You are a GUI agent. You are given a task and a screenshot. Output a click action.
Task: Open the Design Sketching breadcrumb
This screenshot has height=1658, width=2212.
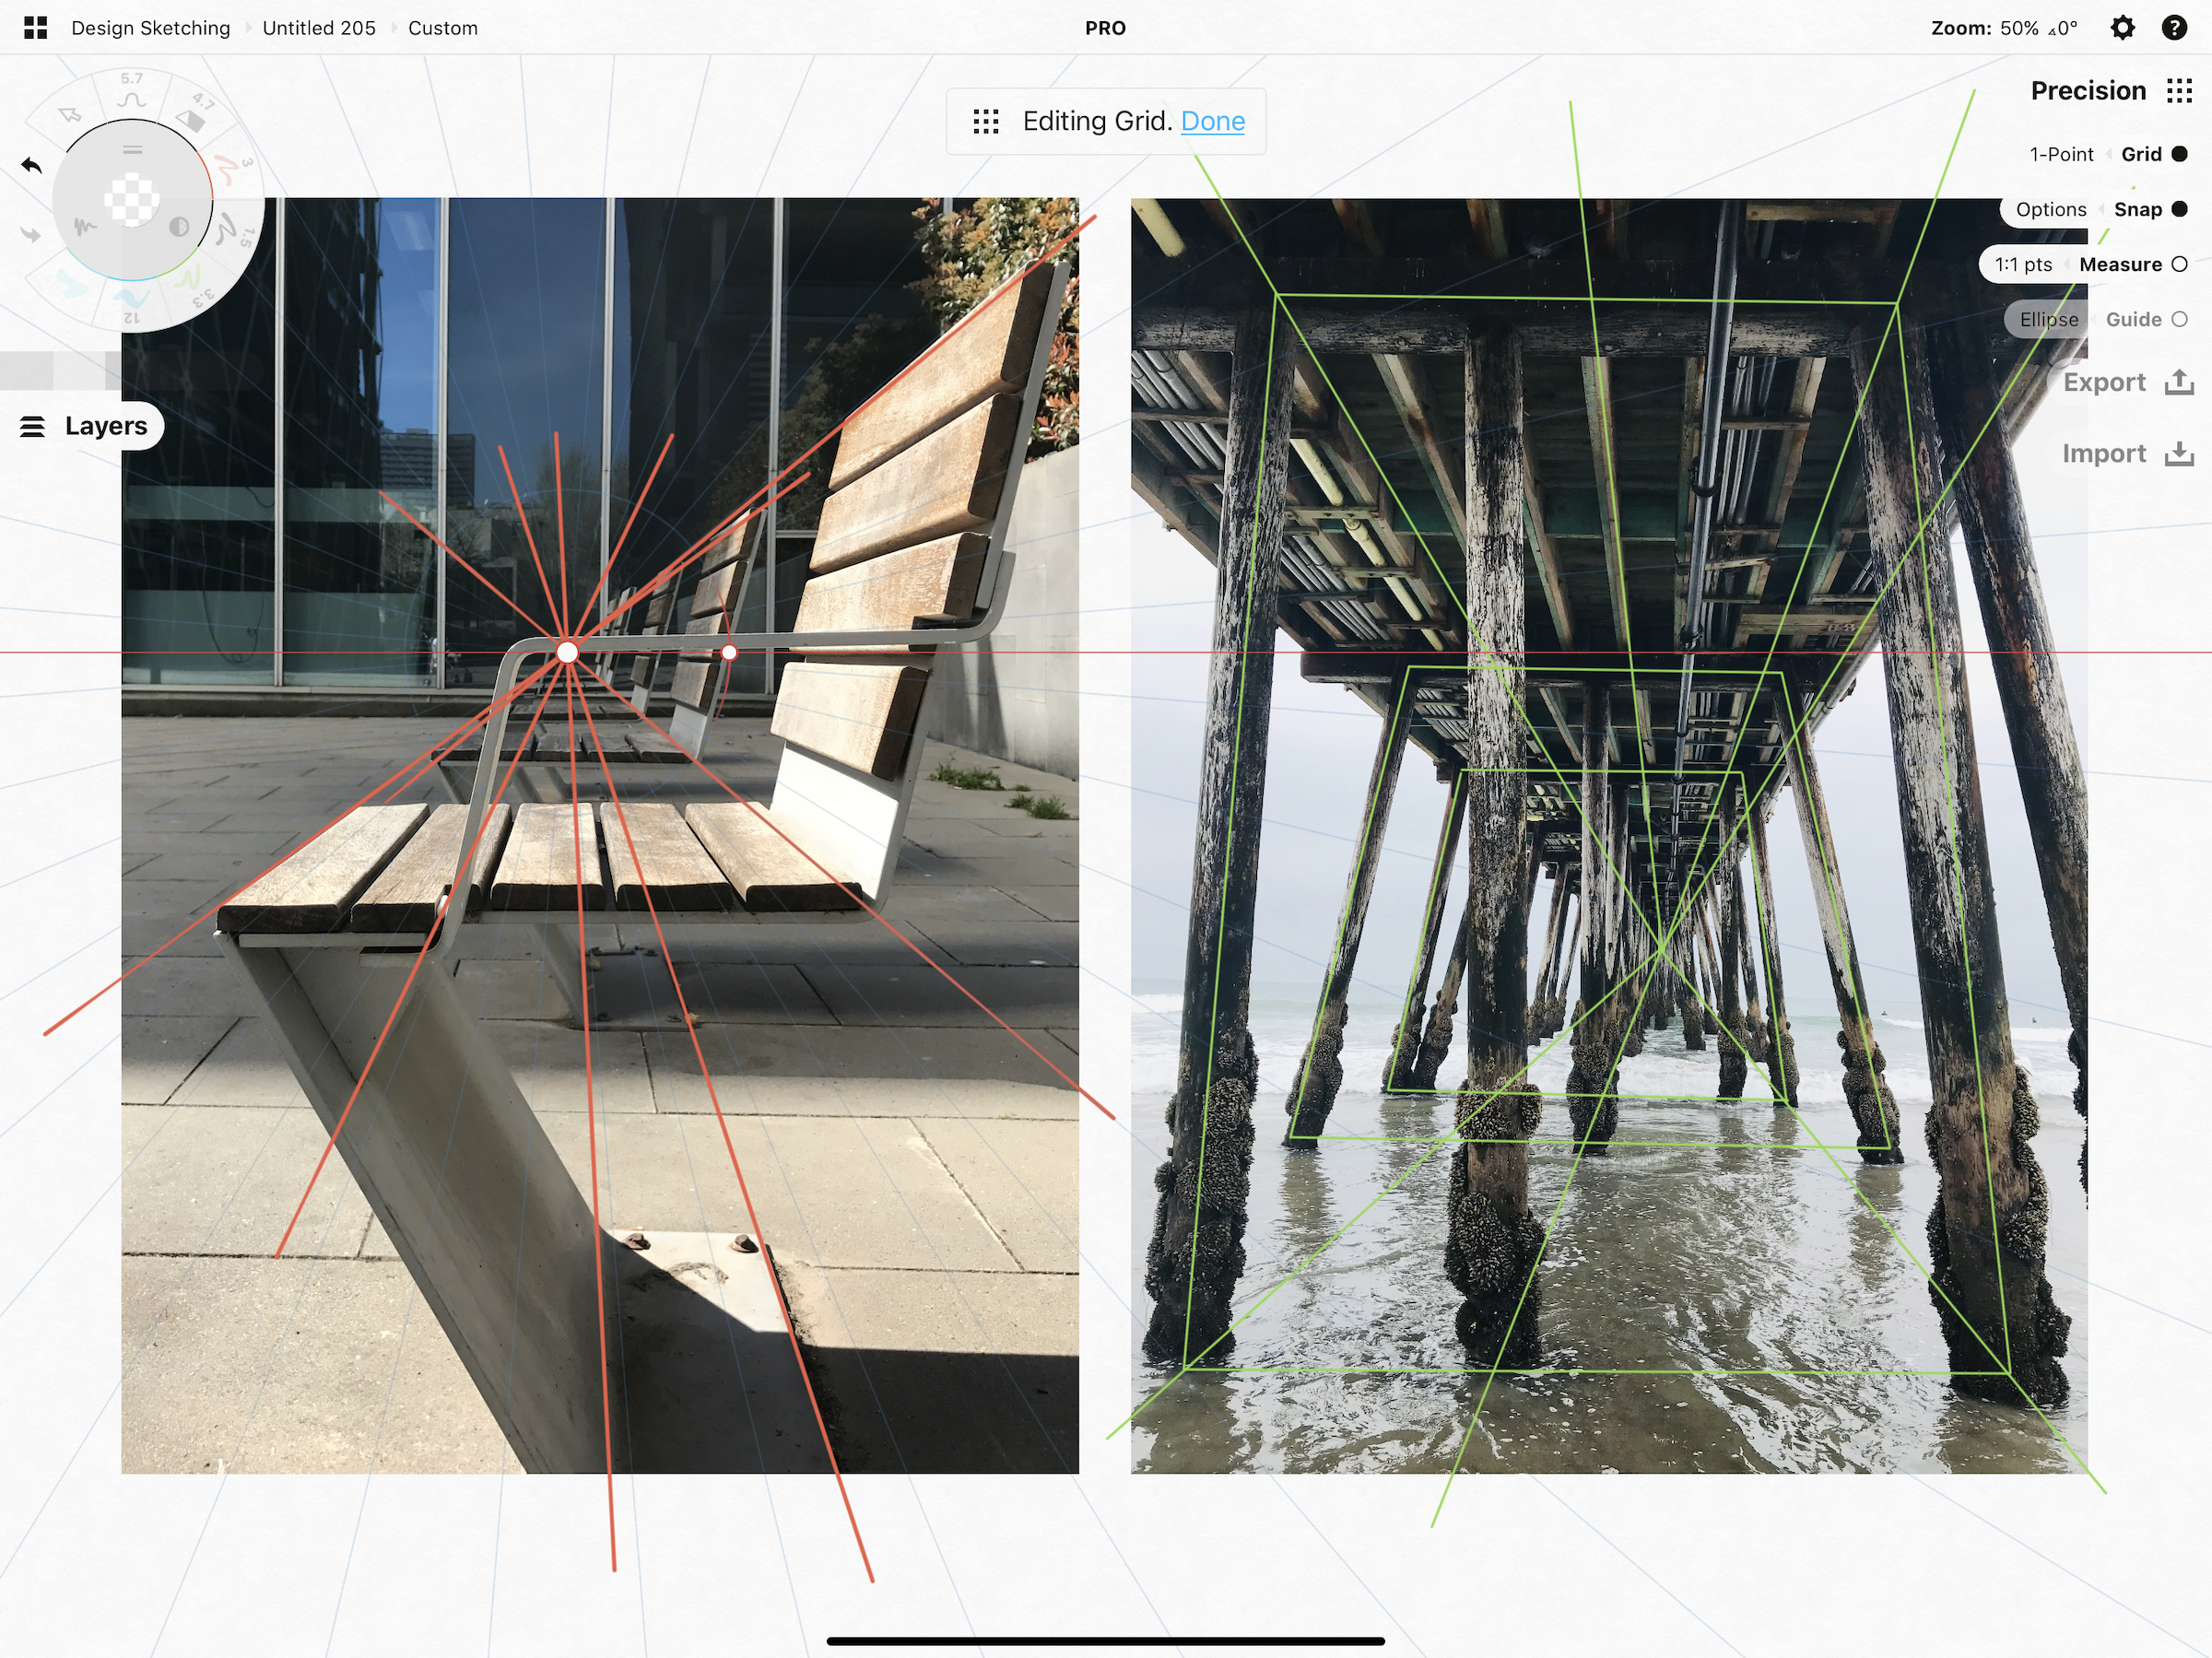point(150,28)
